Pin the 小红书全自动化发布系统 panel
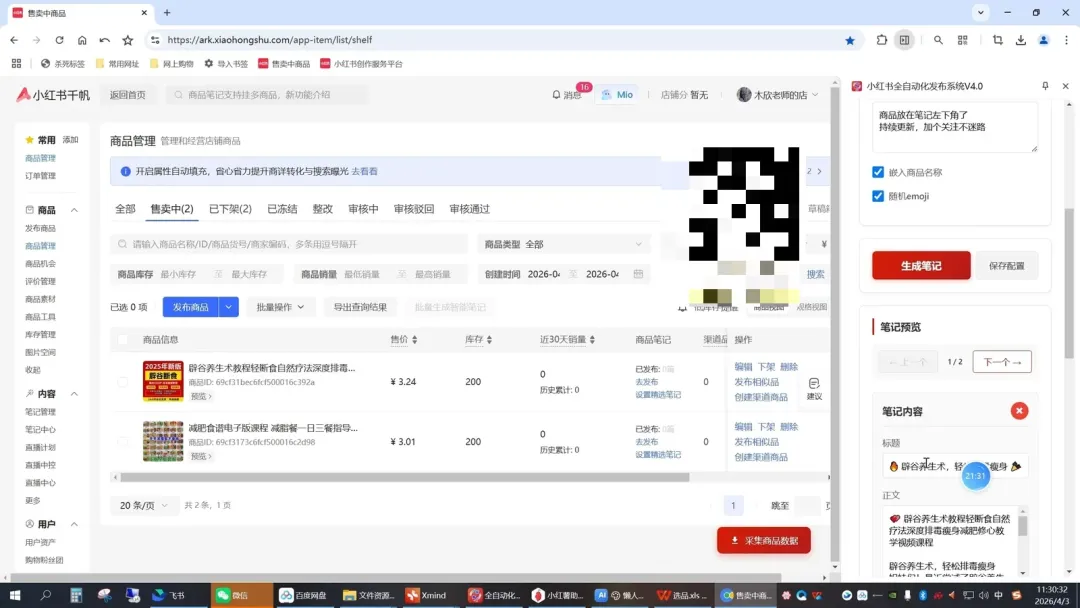 coord(1045,86)
